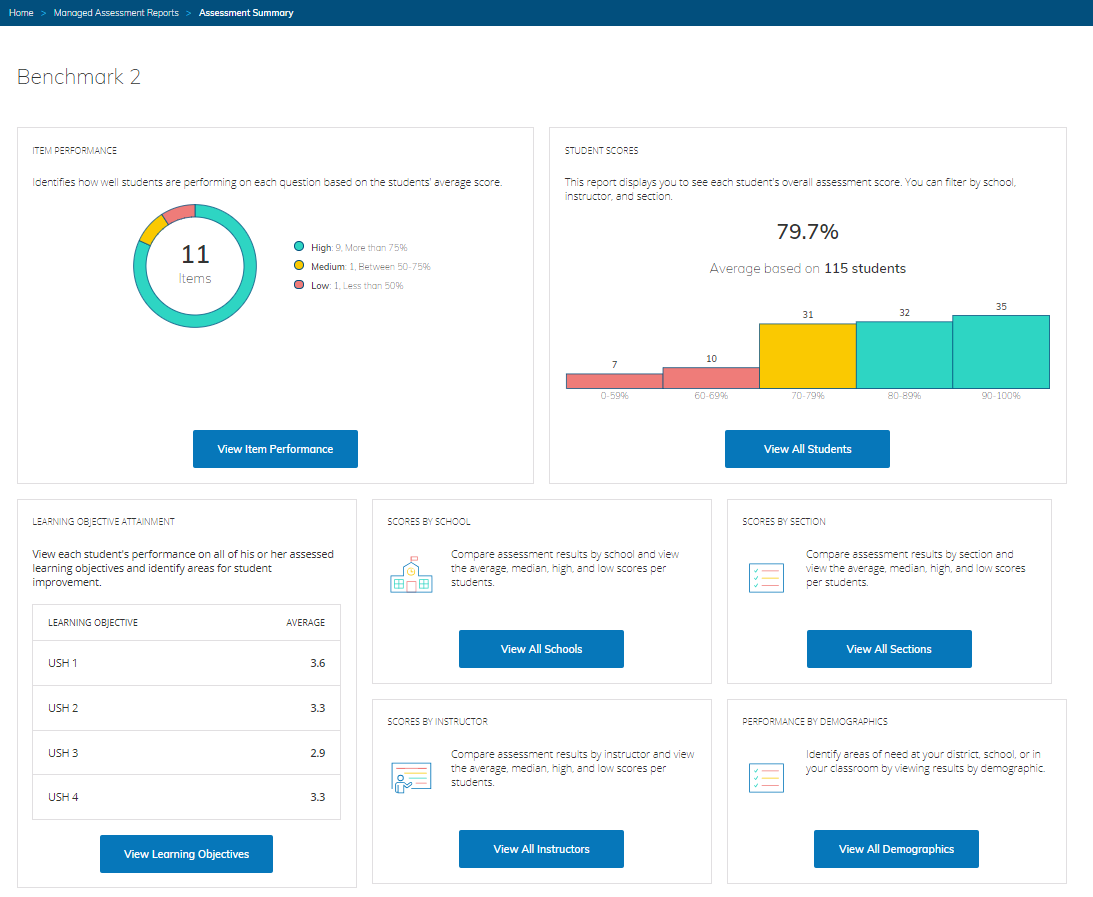This screenshot has width=1093, height=897.
Task: Click the teal High legend dot
Action: [299, 247]
